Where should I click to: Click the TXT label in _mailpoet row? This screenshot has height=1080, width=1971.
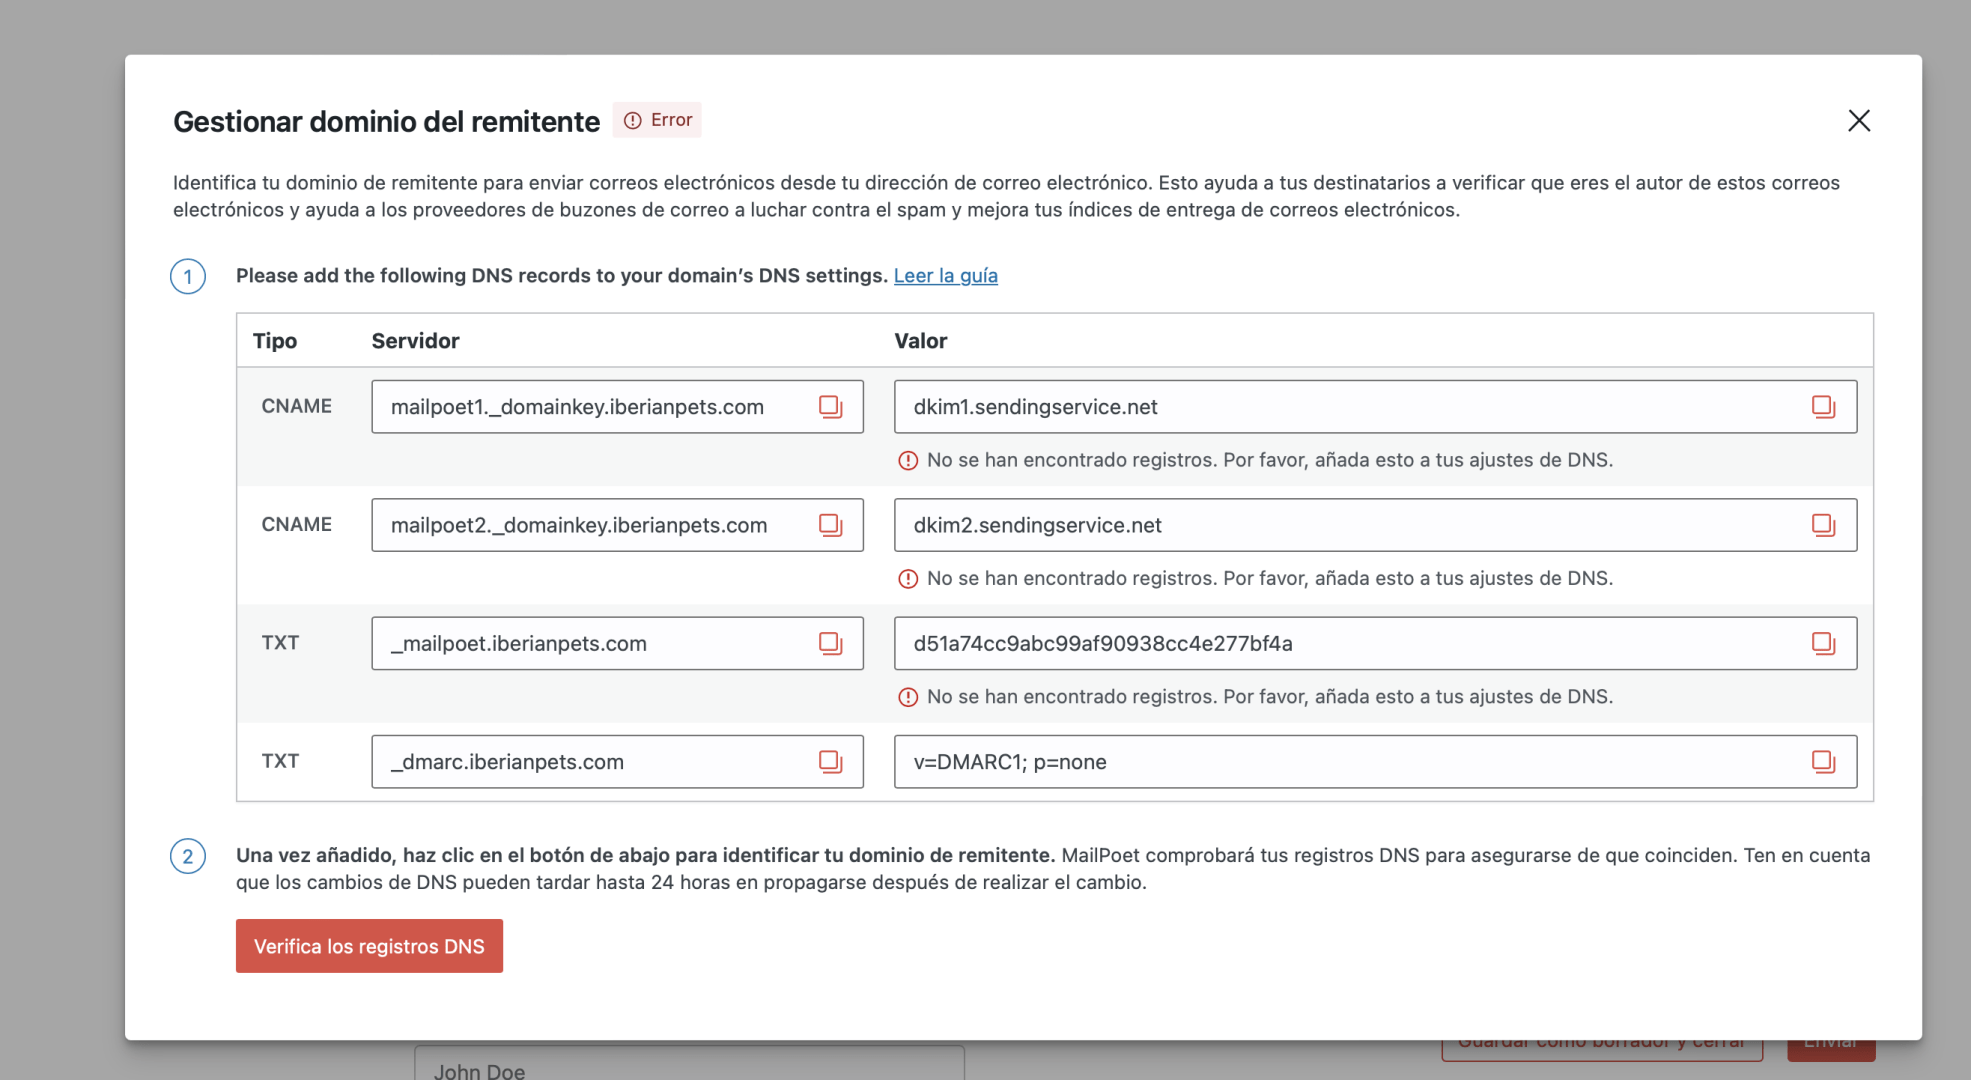280,642
